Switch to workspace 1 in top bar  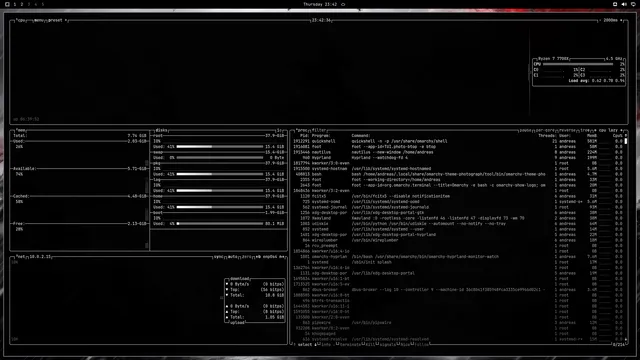[x=15, y=4]
